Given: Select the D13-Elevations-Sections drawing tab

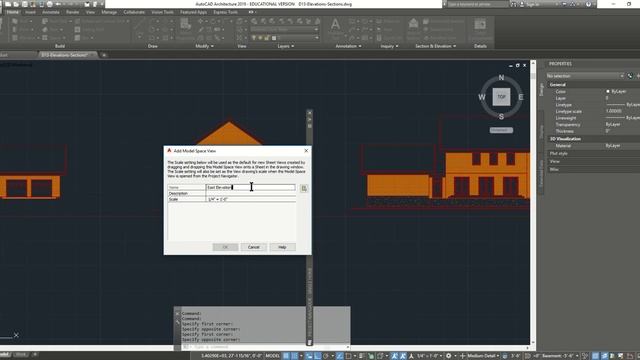Looking at the screenshot, I should pyautogui.click(x=65, y=55).
